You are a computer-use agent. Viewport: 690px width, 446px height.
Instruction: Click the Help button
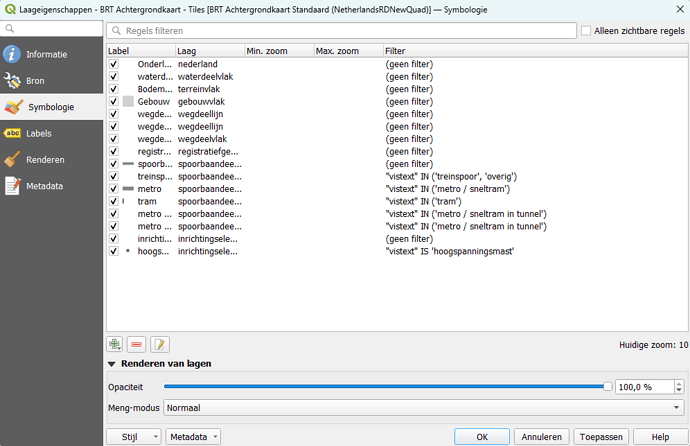coord(660,437)
